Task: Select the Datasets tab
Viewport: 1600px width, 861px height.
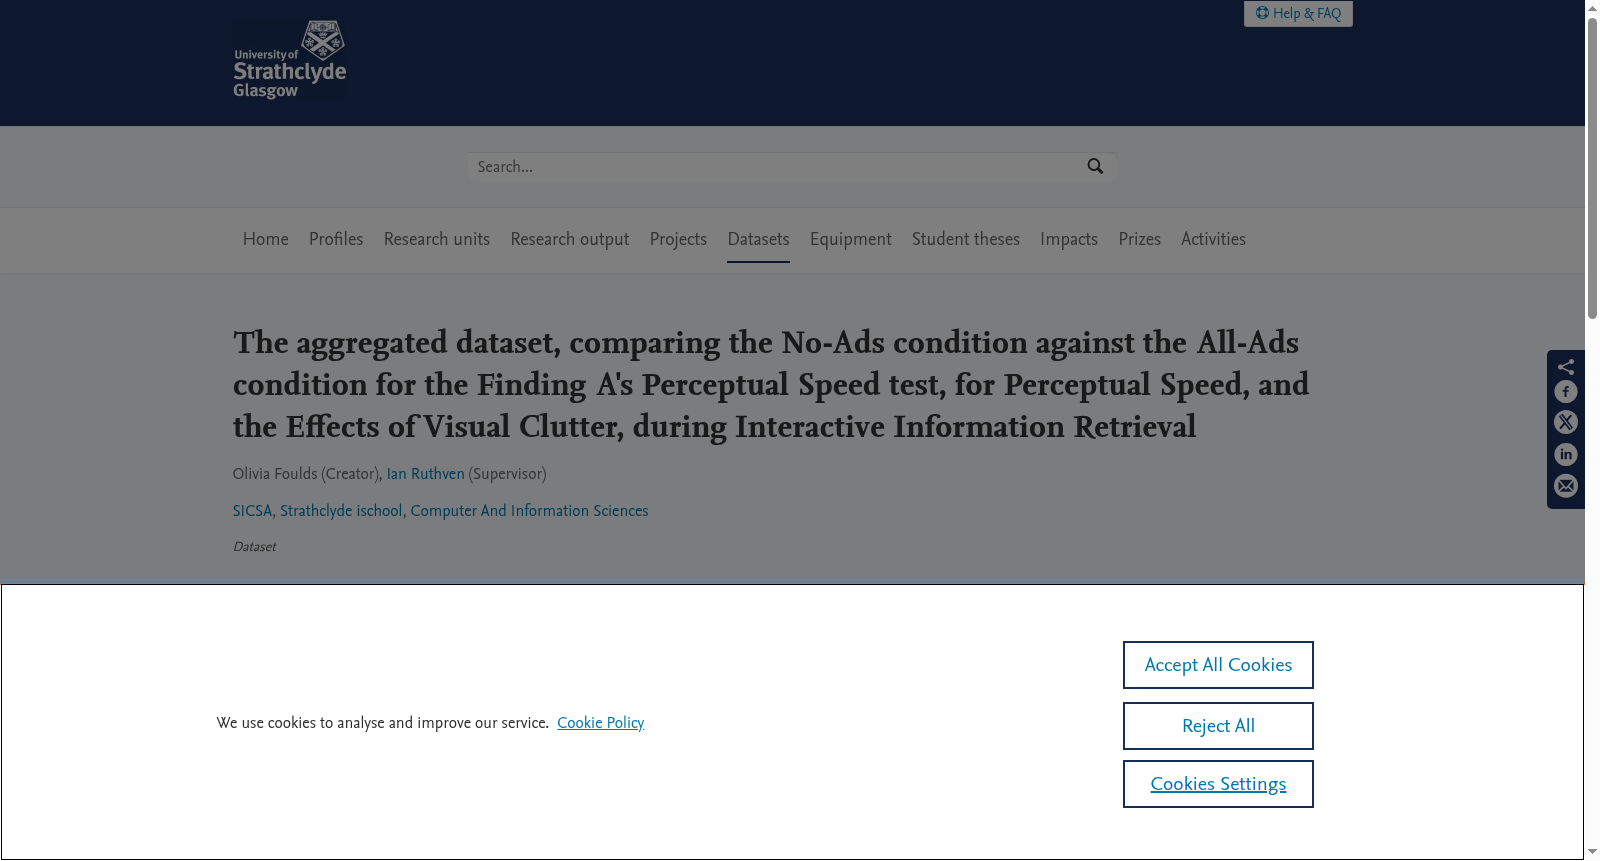Action: click(x=758, y=239)
